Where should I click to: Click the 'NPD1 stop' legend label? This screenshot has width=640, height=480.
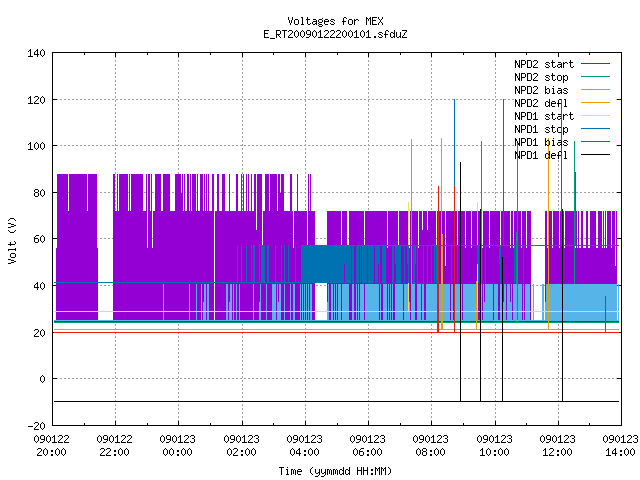tap(541, 129)
